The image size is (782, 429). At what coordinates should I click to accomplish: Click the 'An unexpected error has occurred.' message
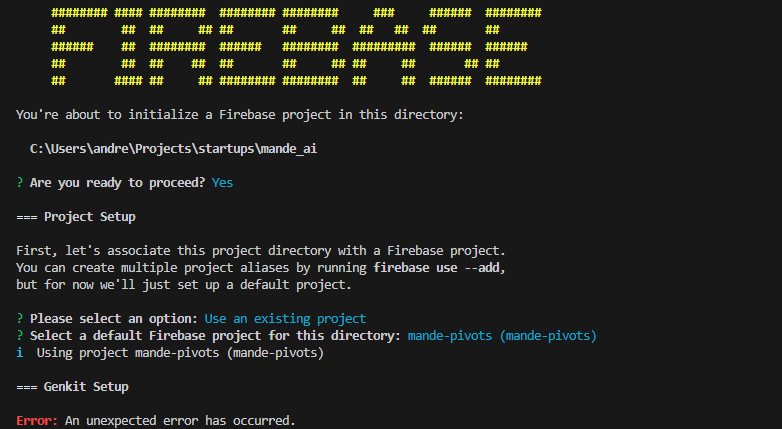[180, 421]
